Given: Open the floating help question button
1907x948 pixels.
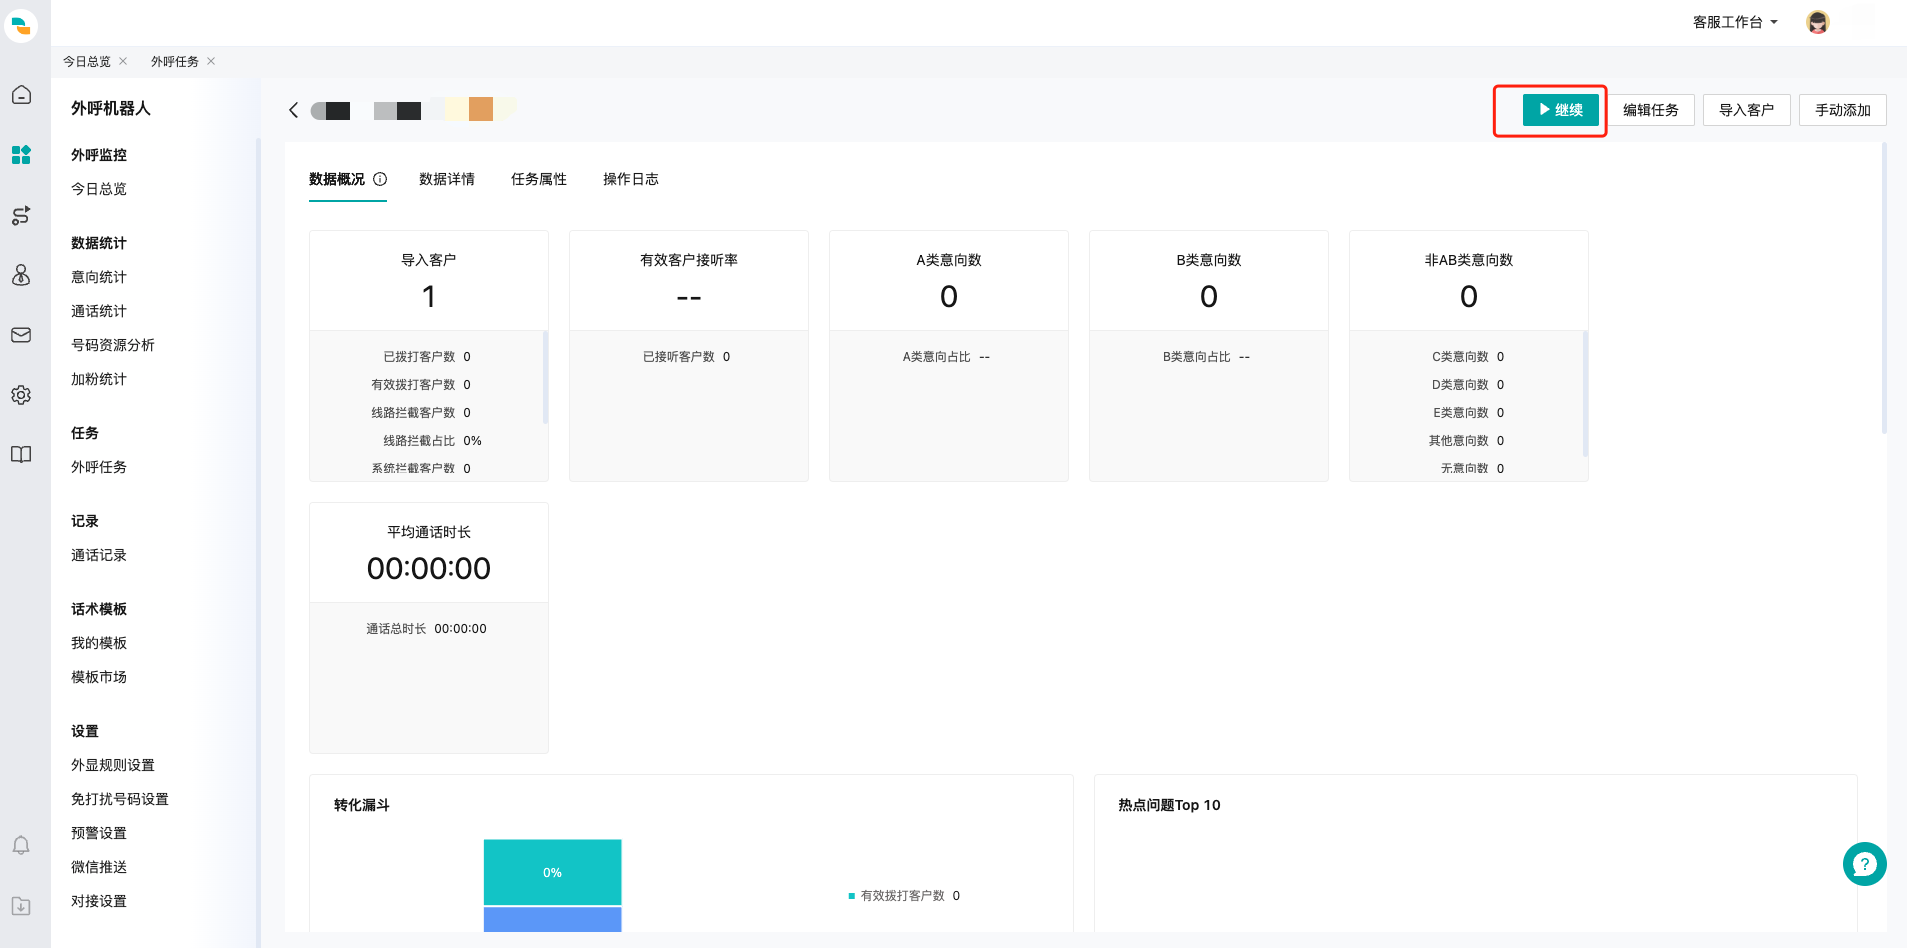Looking at the screenshot, I should tap(1864, 864).
